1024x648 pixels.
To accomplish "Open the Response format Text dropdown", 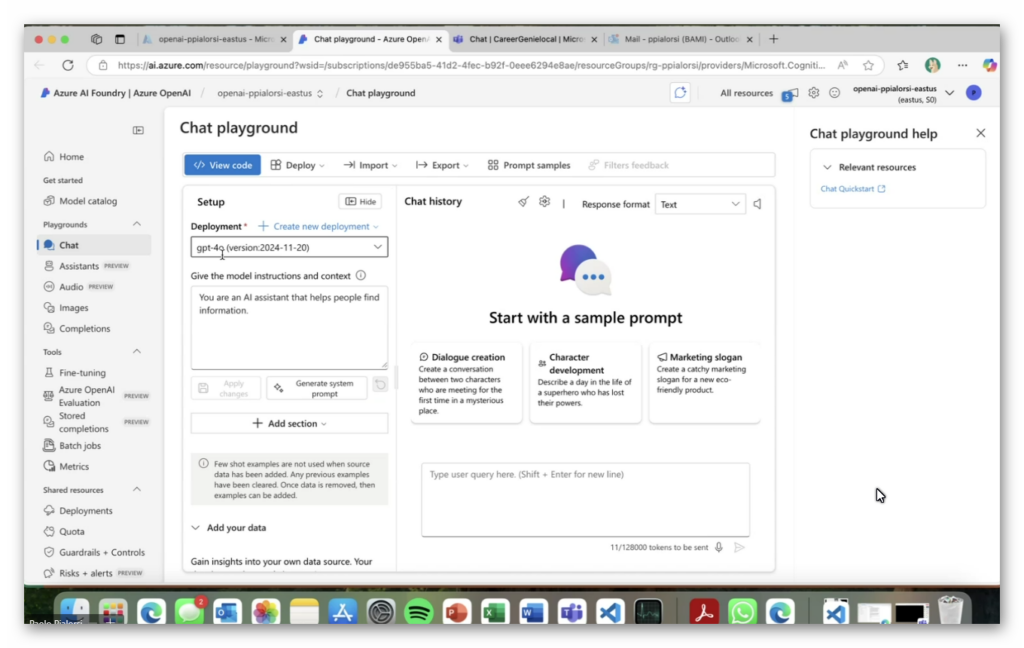I will pyautogui.click(x=700, y=204).
